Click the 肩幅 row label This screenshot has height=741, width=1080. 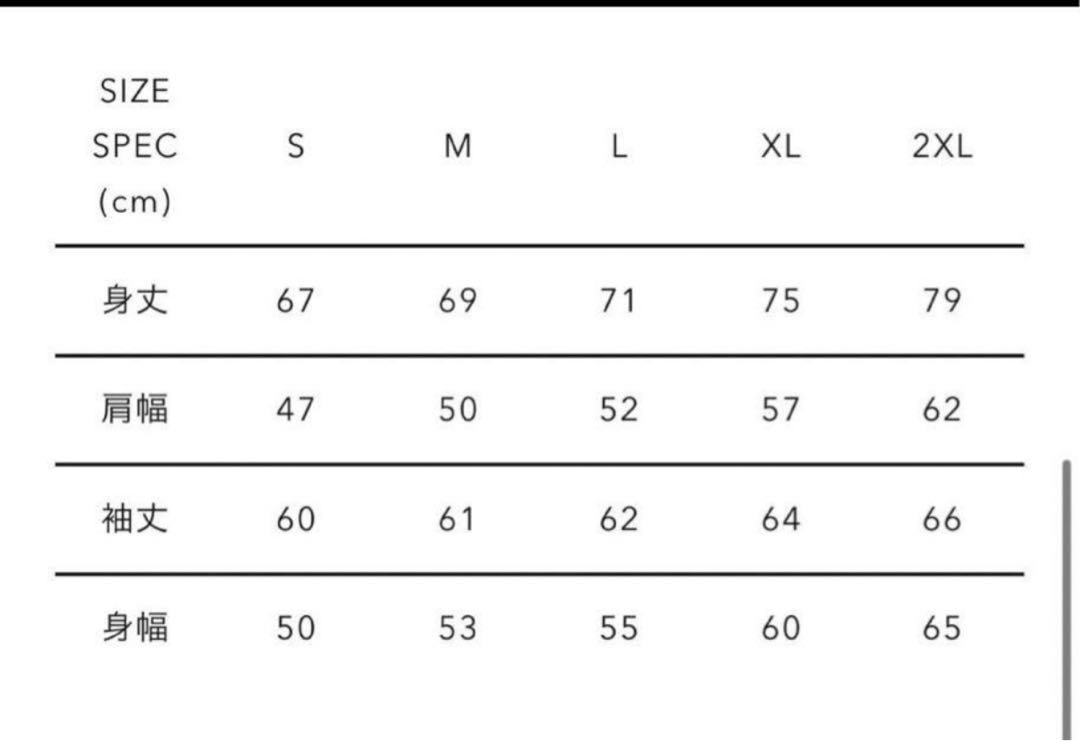pos(135,409)
